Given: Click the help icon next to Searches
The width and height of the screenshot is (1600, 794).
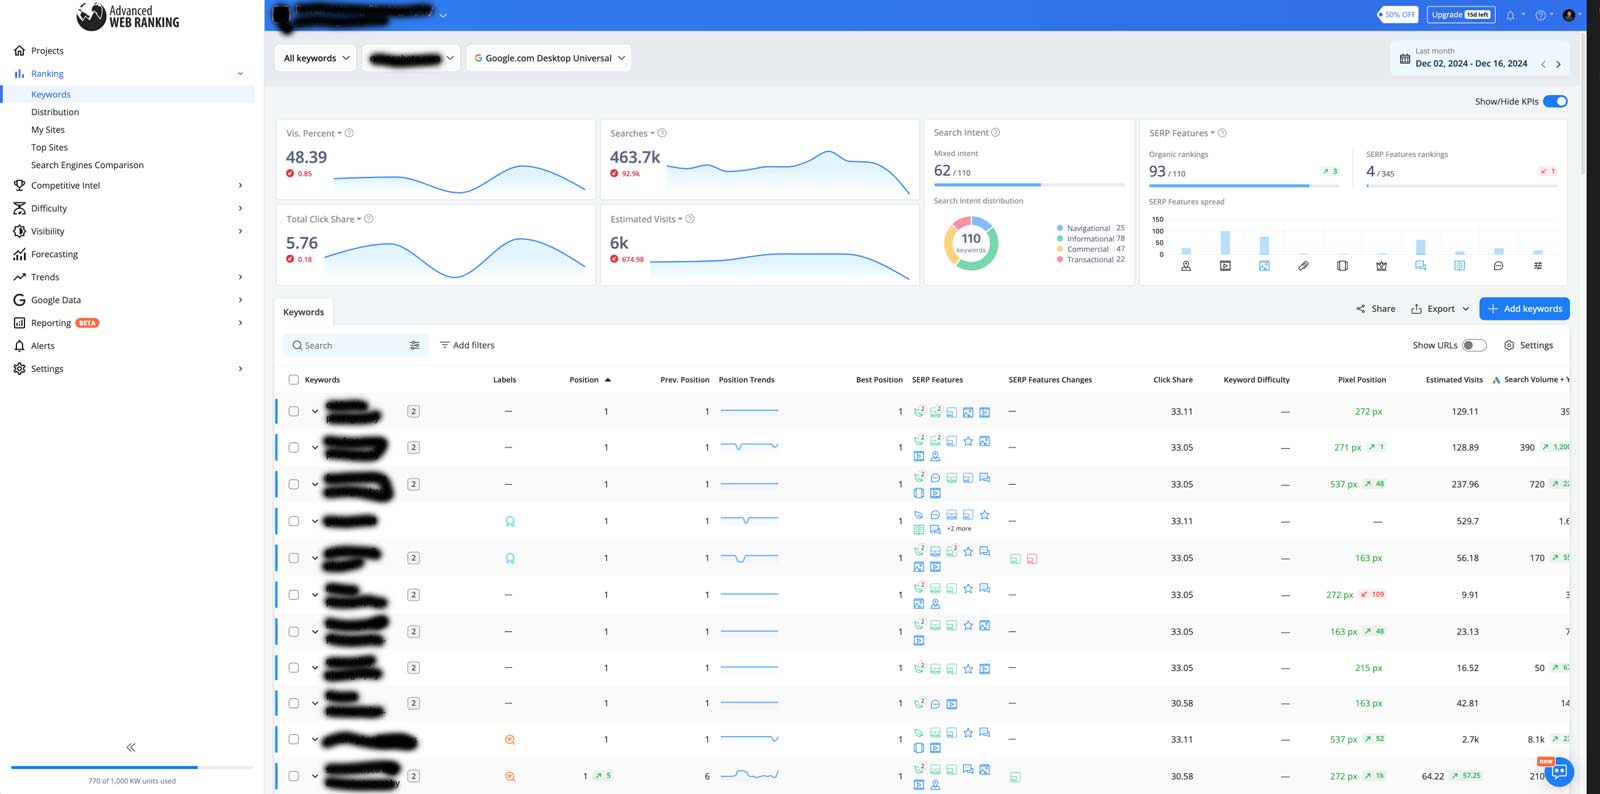Looking at the screenshot, I should [x=662, y=133].
